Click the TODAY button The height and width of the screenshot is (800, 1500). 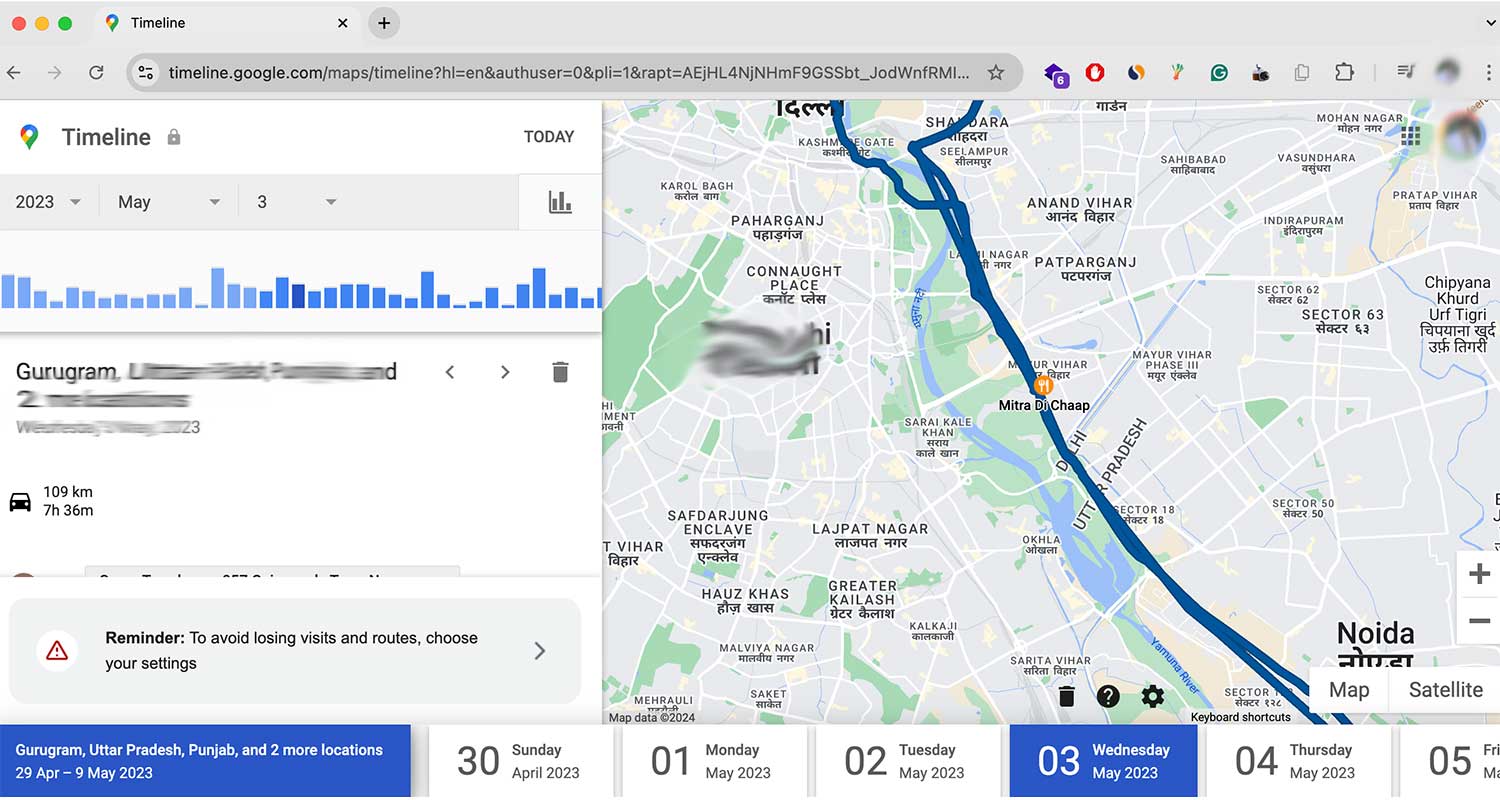(549, 136)
